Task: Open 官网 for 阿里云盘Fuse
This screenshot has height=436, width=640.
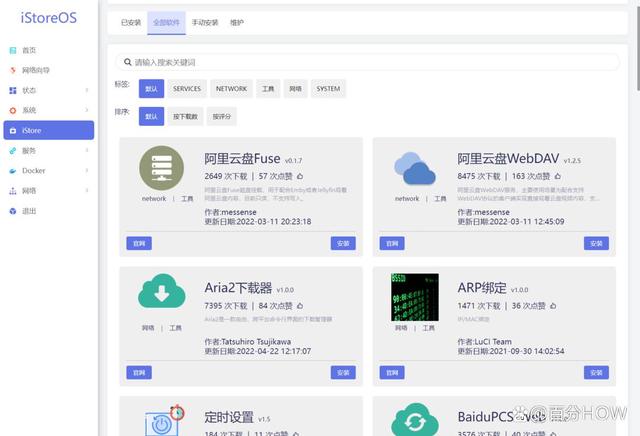Action: click(x=139, y=243)
